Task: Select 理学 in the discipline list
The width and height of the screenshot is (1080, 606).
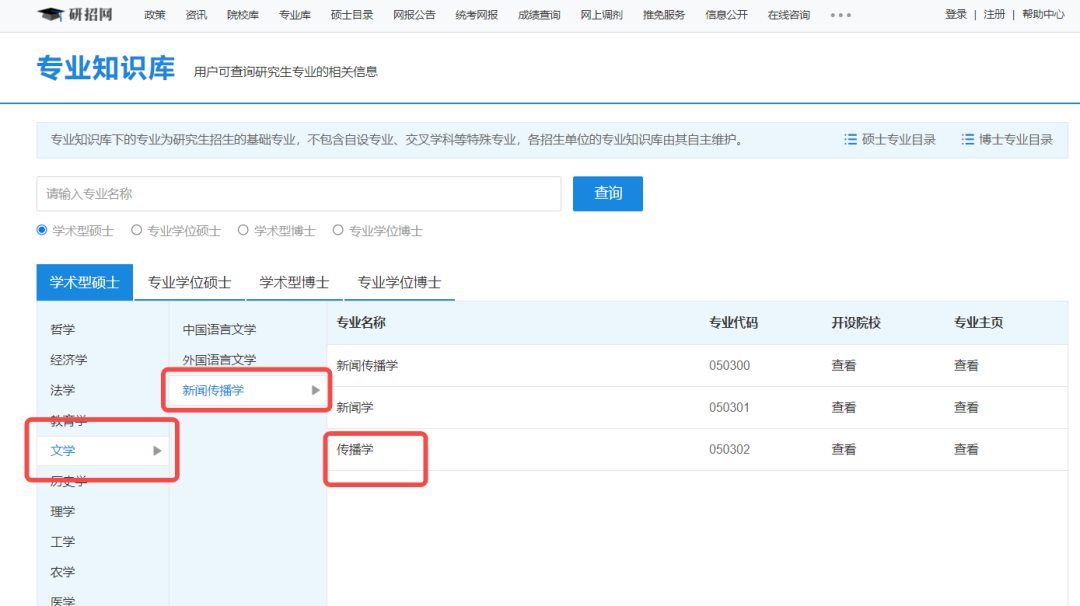Action: (63, 511)
